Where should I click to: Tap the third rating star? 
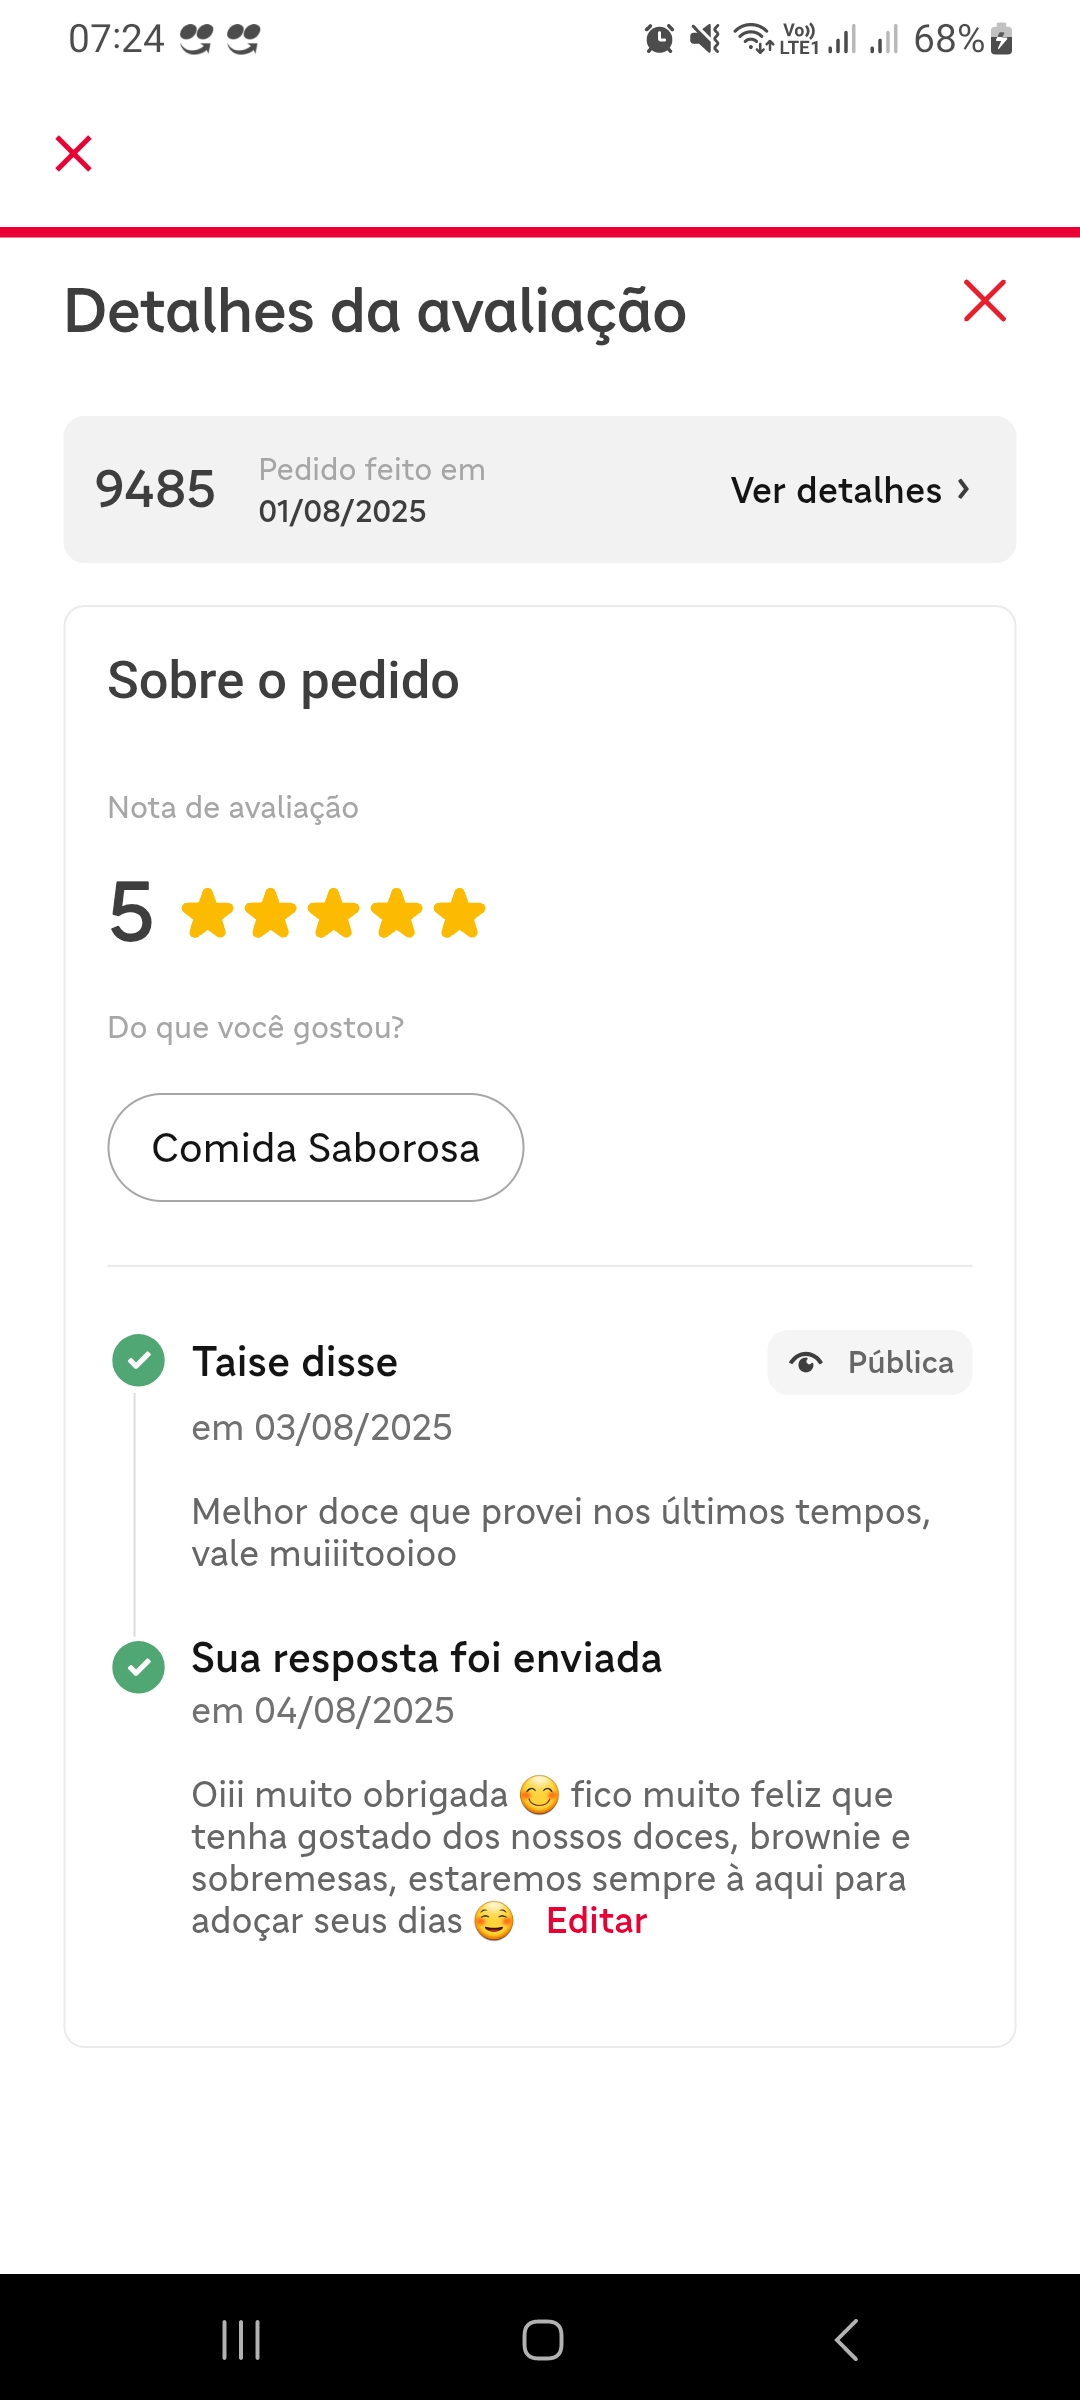[334, 913]
